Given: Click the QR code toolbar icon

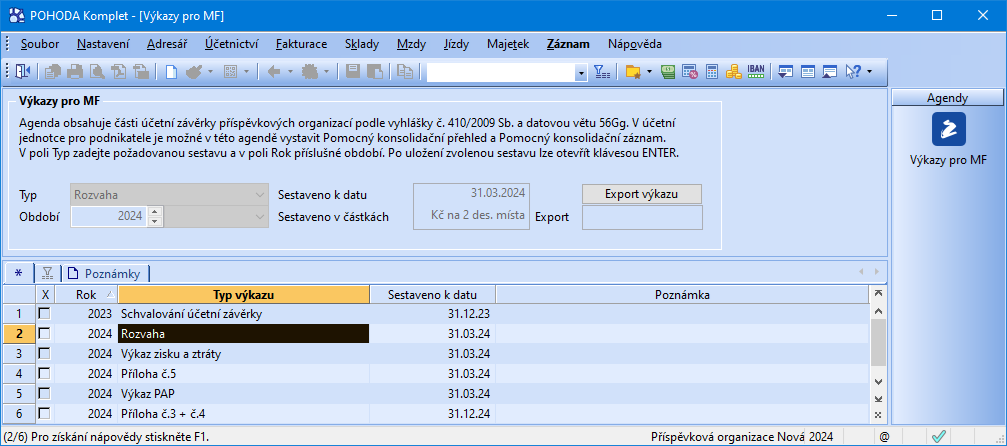Looking at the screenshot, I should click(x=231, y=72).
